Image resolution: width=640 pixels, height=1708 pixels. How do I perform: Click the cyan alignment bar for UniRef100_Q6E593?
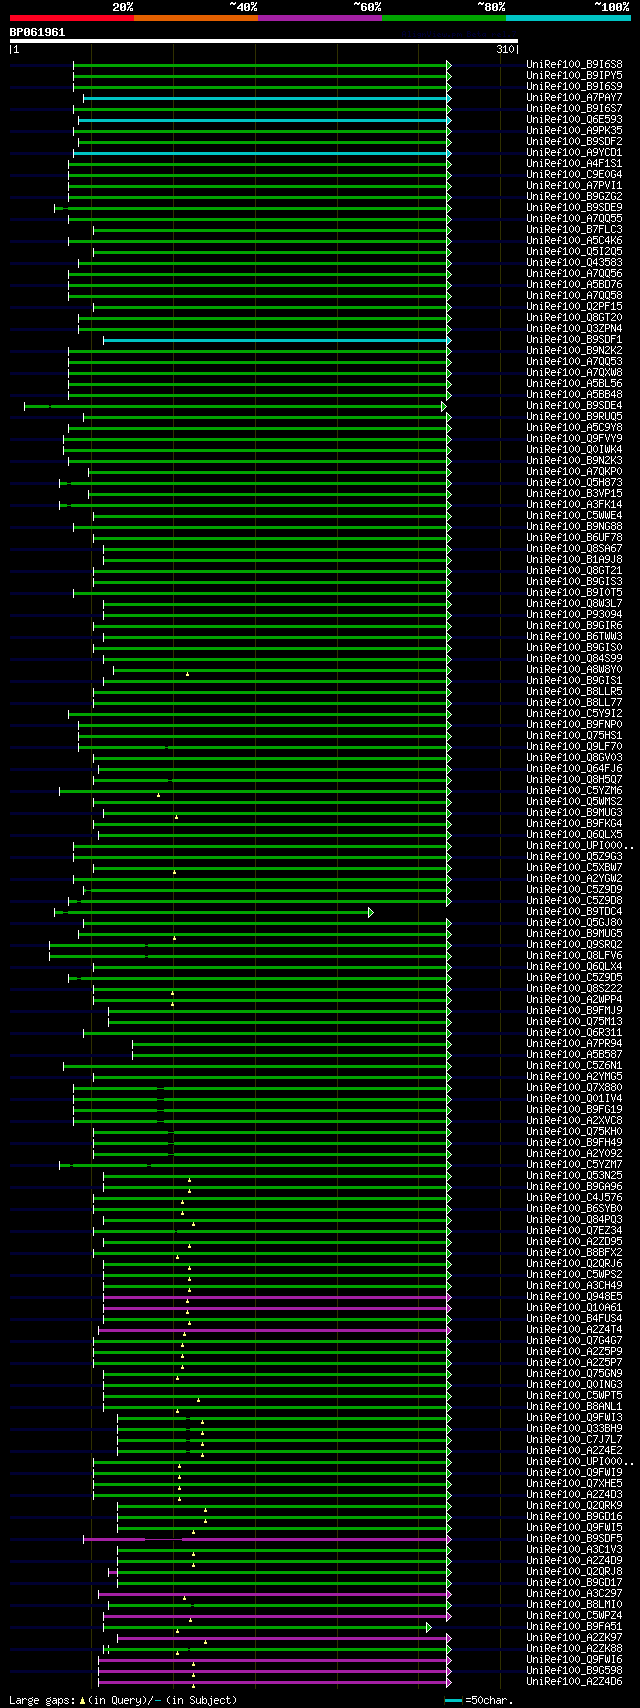(263, 120)
